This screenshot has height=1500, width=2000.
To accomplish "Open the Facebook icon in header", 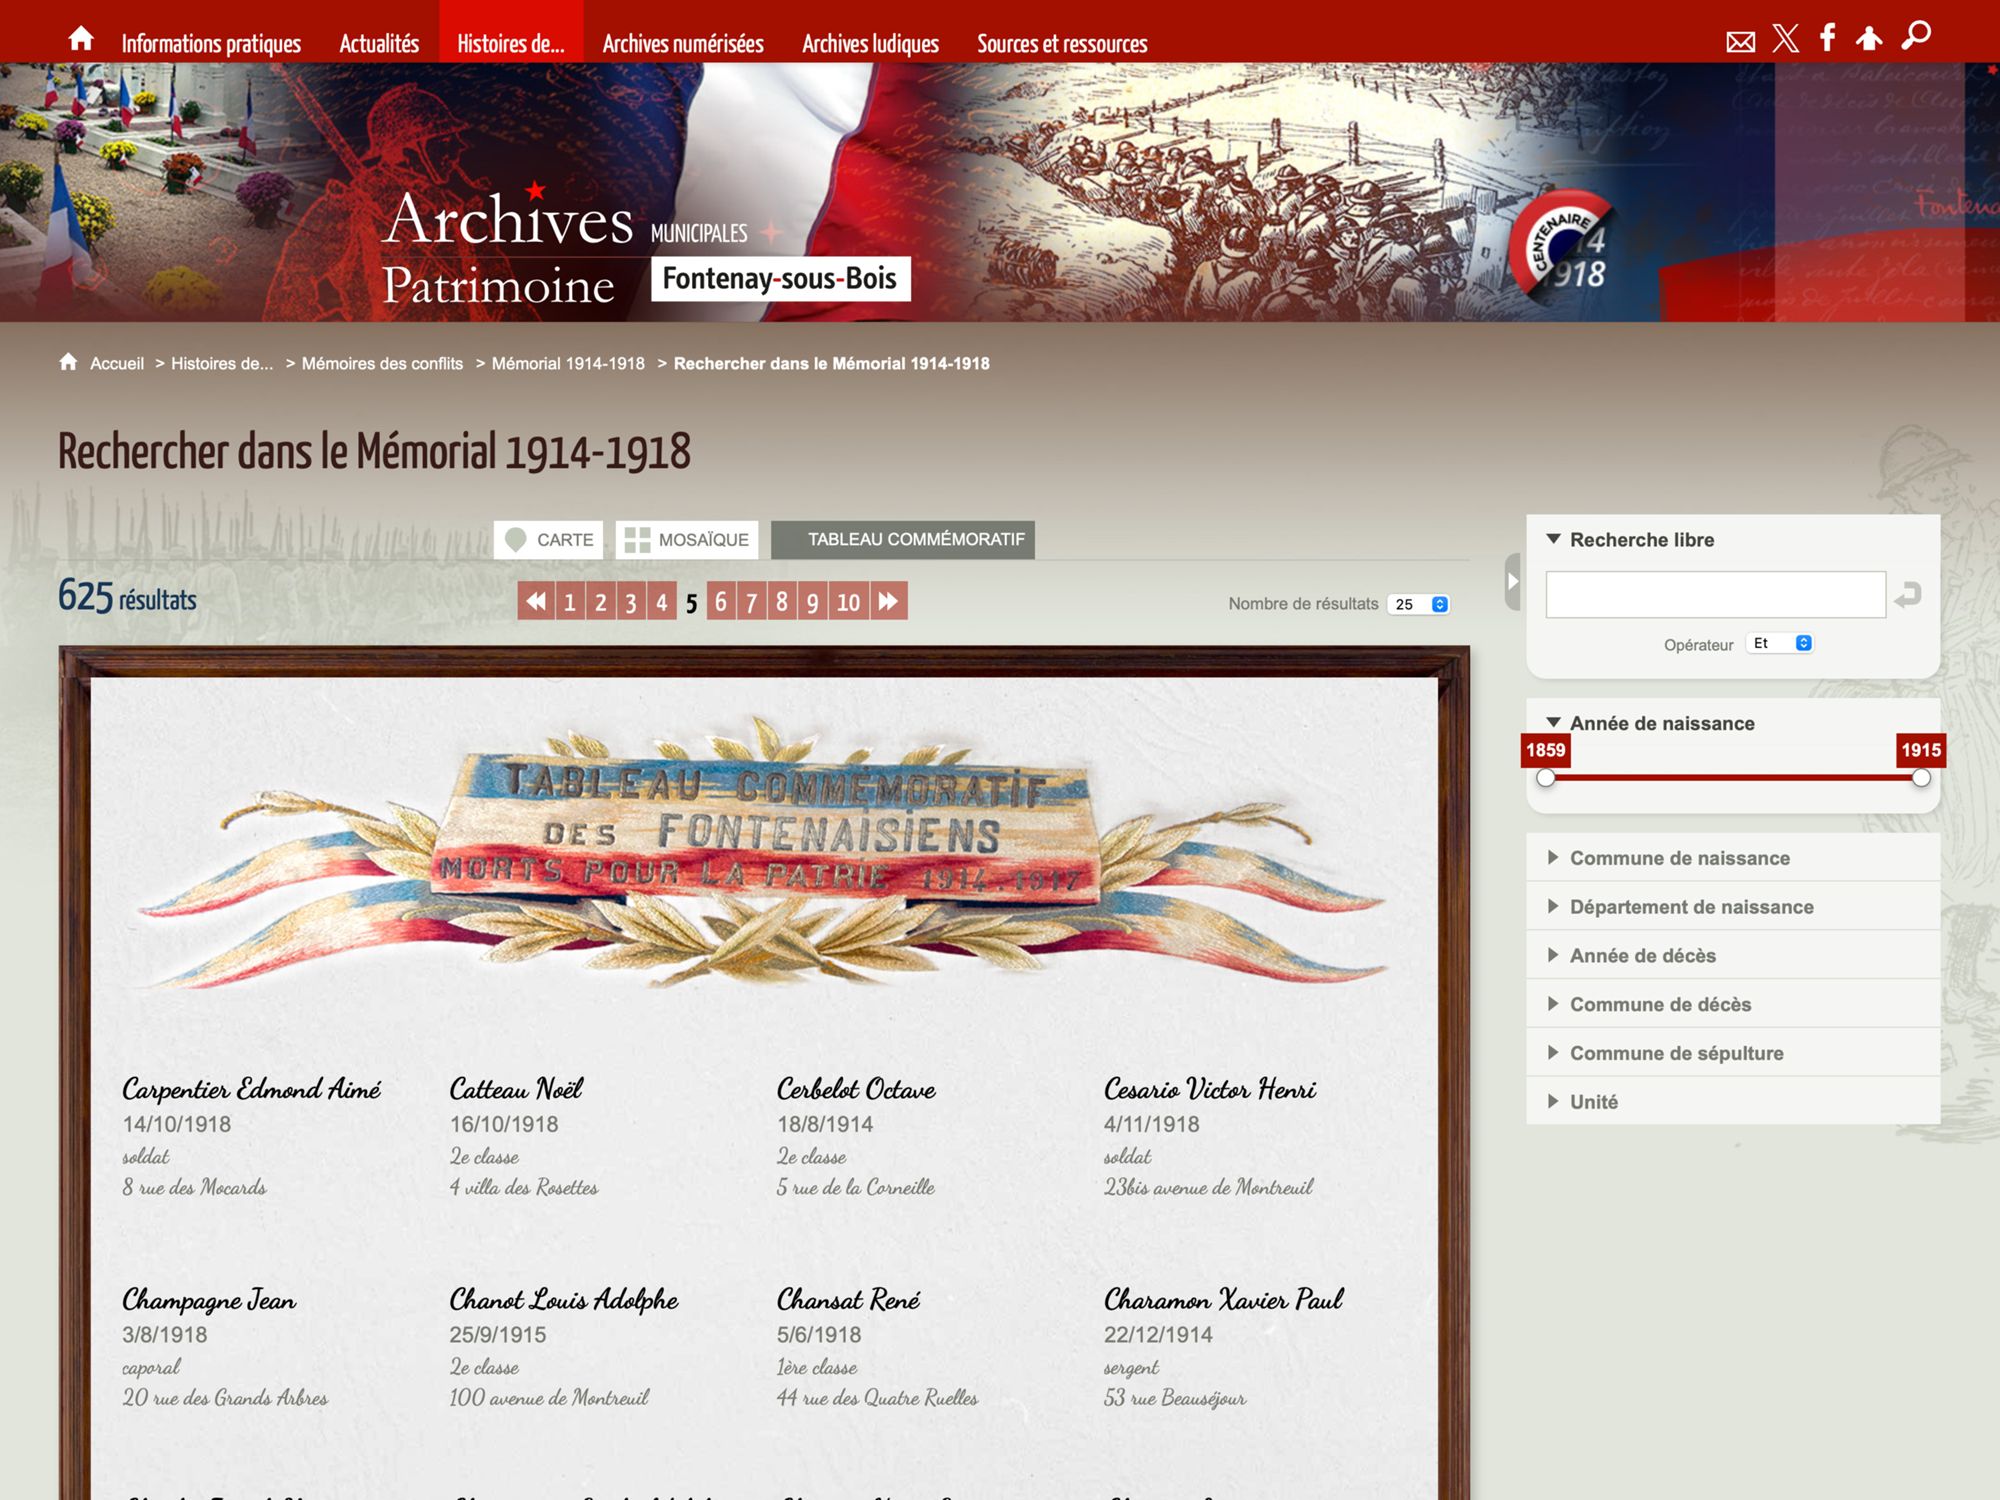I will (1827, 38).
